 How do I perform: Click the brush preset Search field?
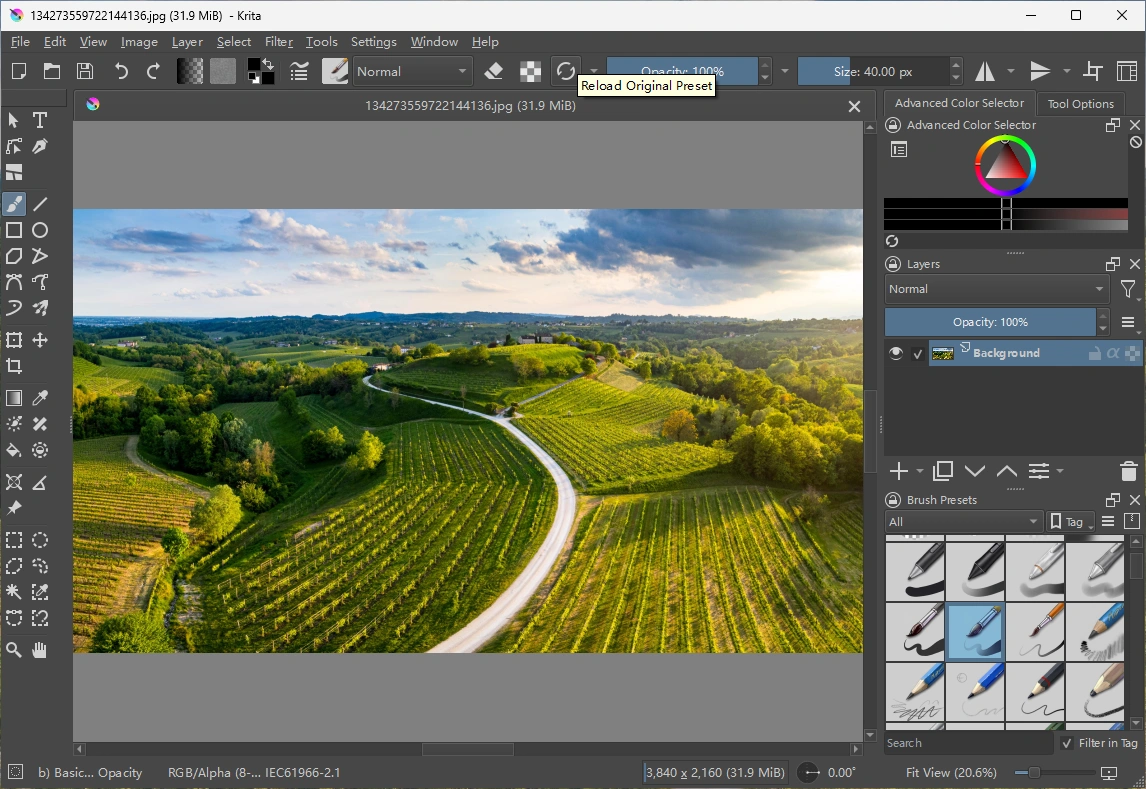(x=969, y=743)
